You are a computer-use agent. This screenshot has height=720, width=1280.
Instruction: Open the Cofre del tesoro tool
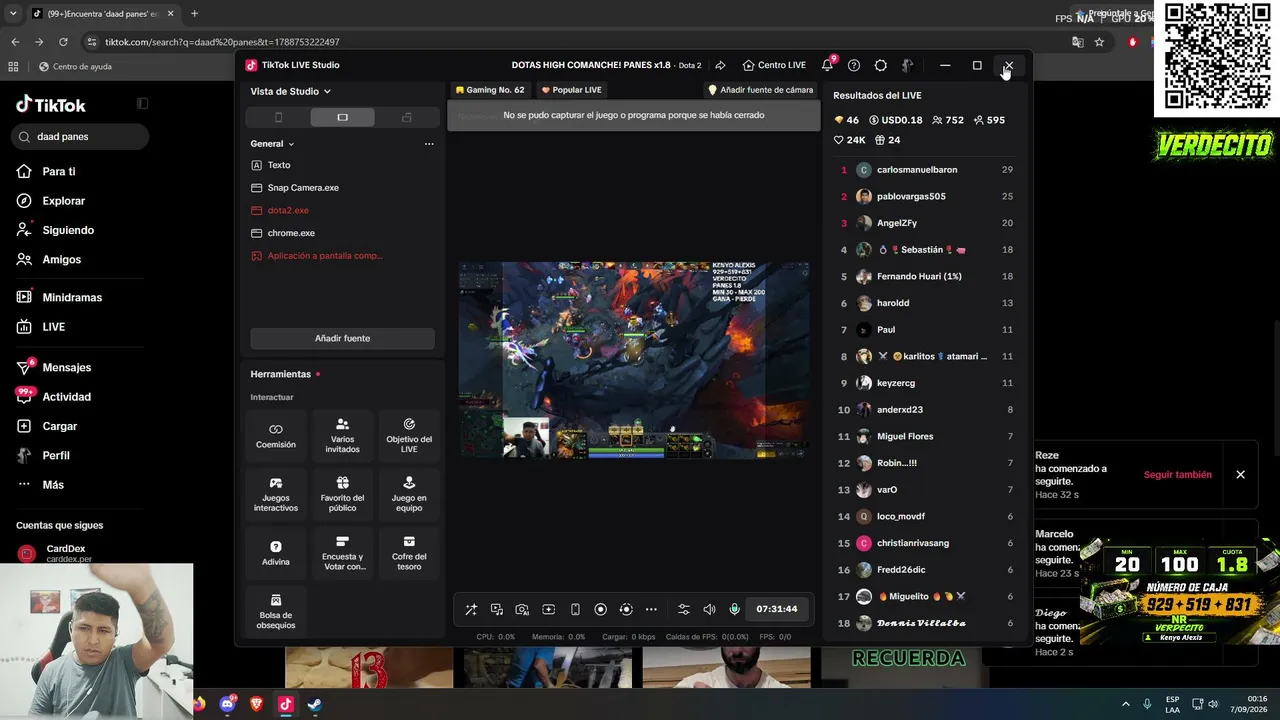tap(409, 553)
